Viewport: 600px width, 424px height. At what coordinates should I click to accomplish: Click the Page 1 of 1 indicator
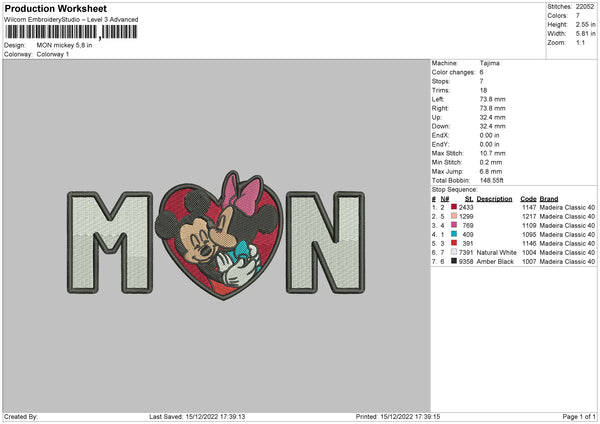(x=579, y=417)
